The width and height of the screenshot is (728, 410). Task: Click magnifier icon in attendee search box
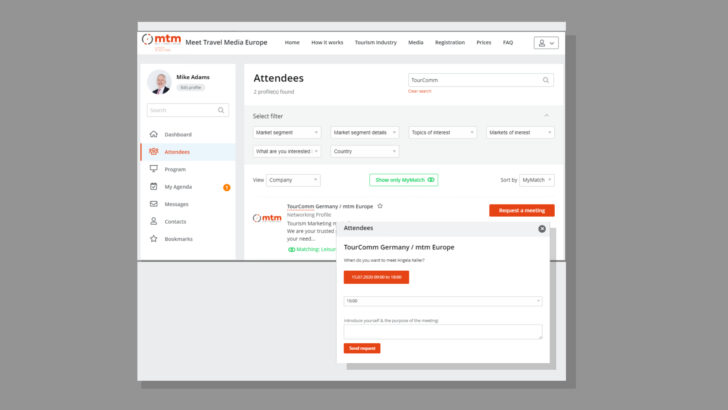546,80
